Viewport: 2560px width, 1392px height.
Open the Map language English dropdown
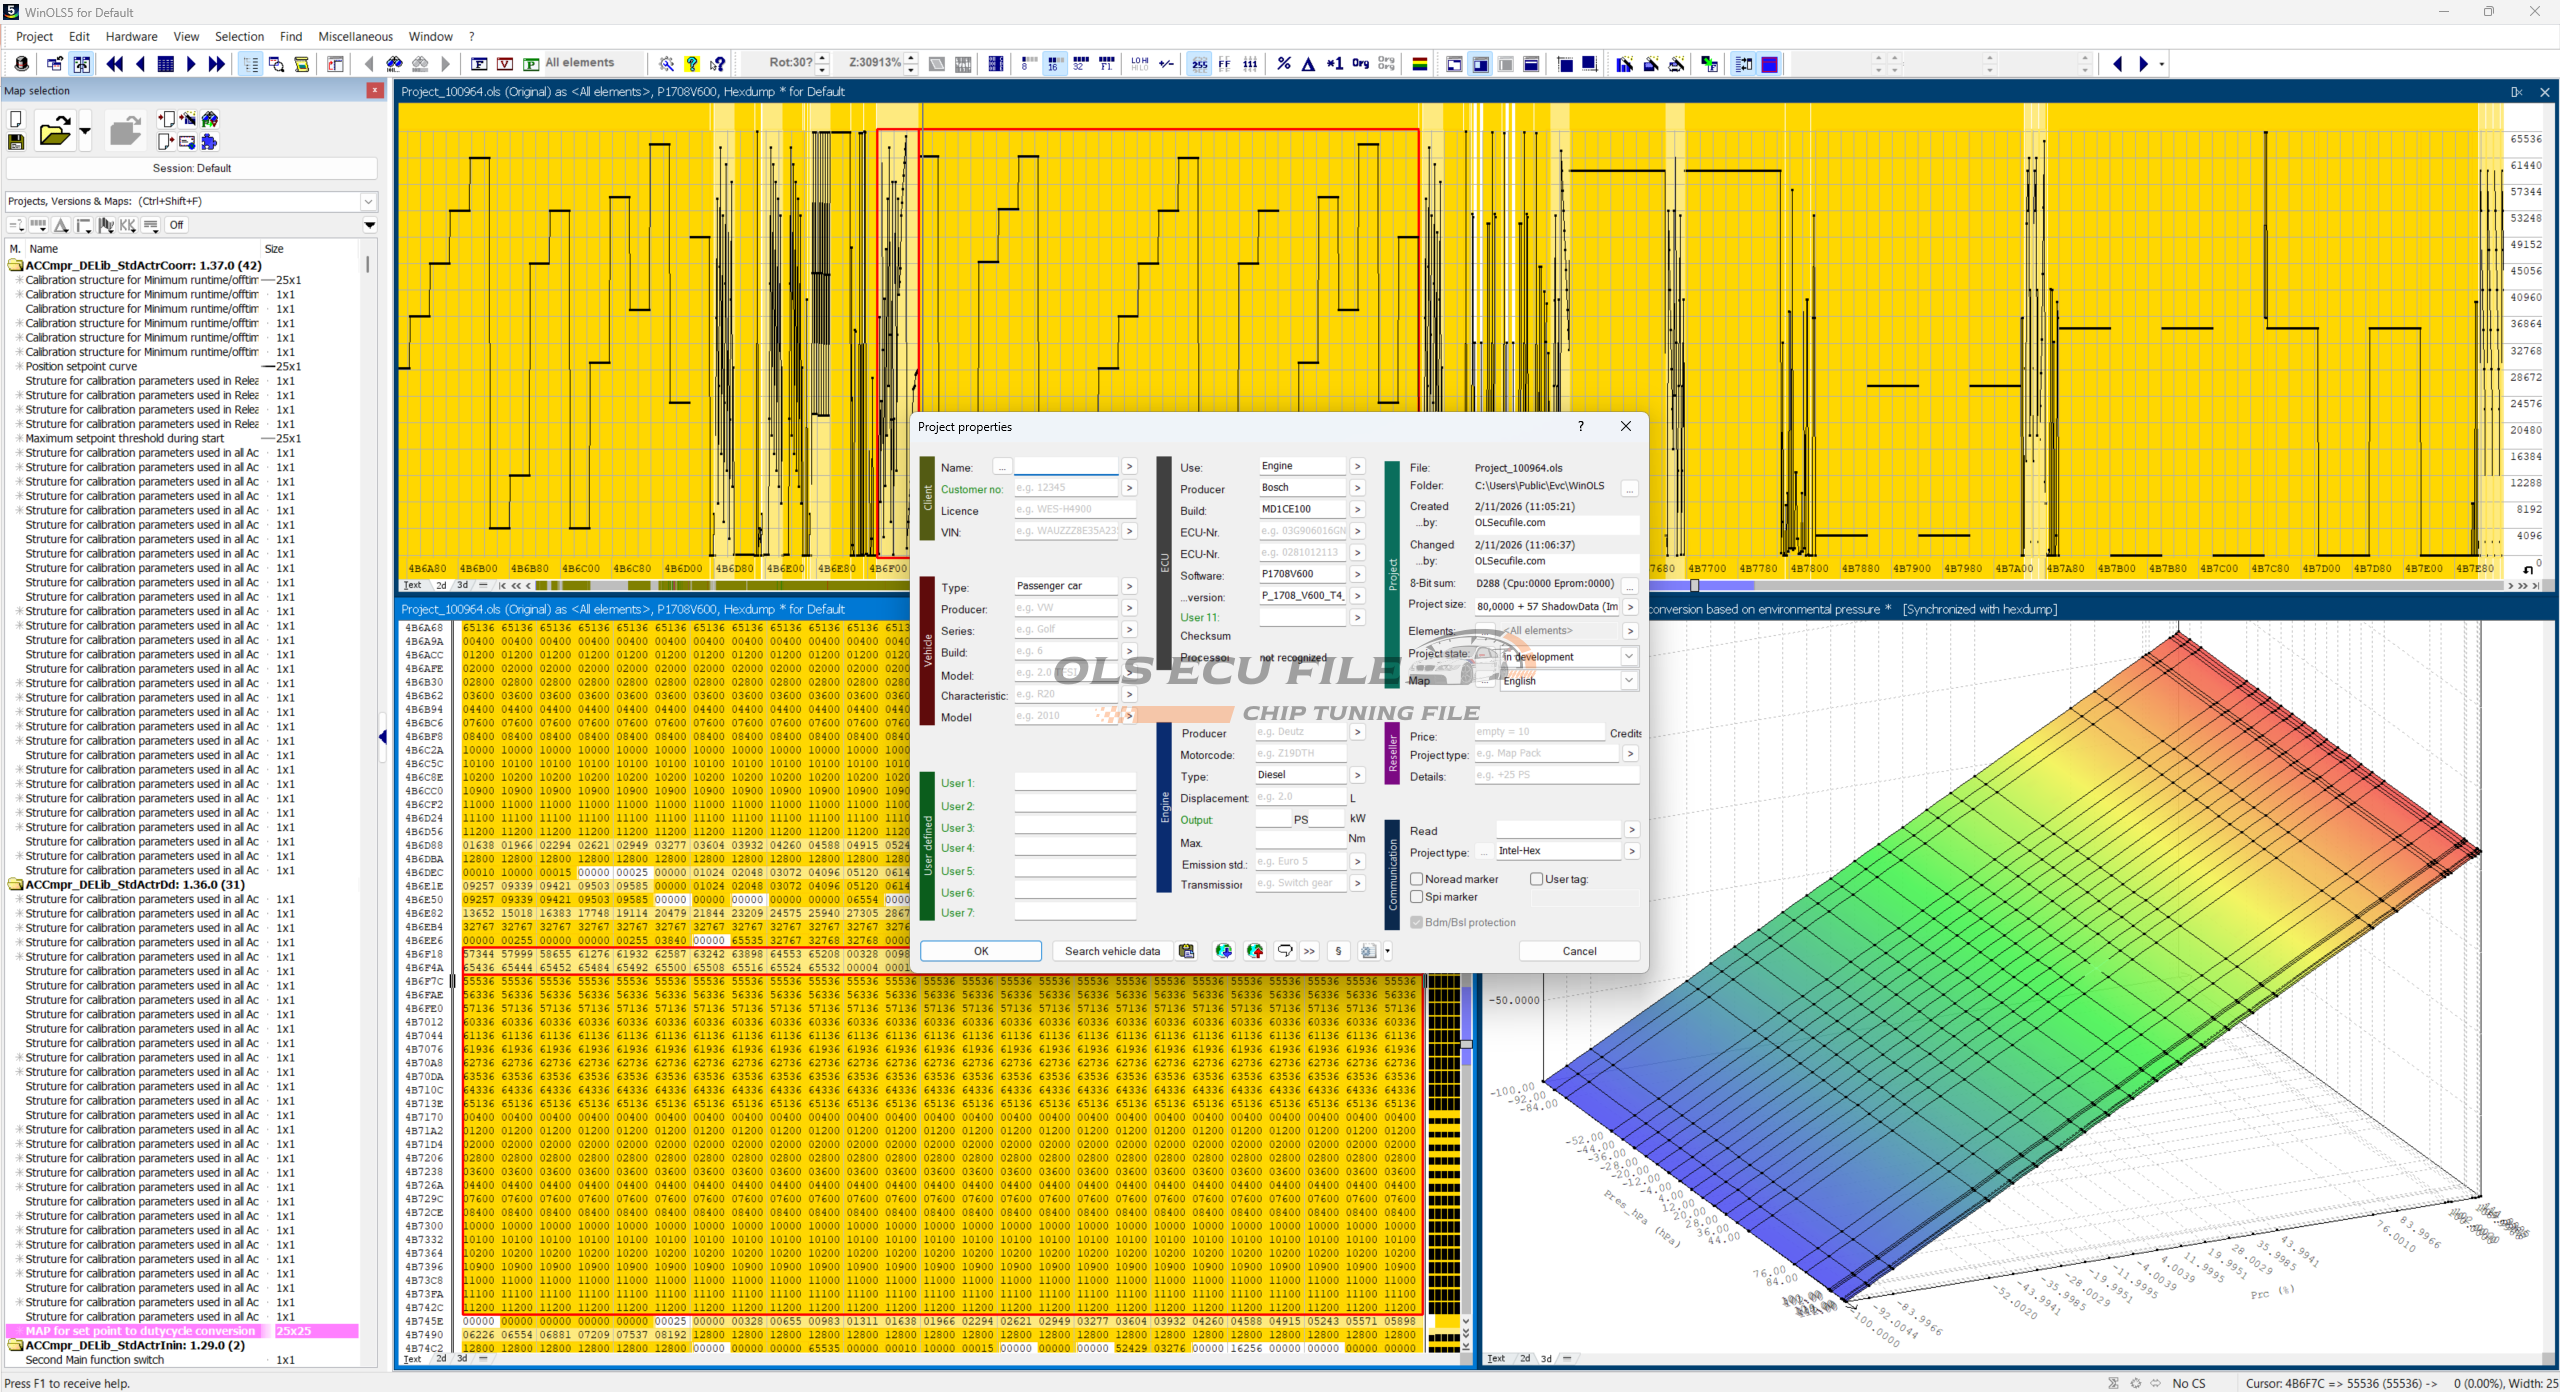pos(1629,680)
